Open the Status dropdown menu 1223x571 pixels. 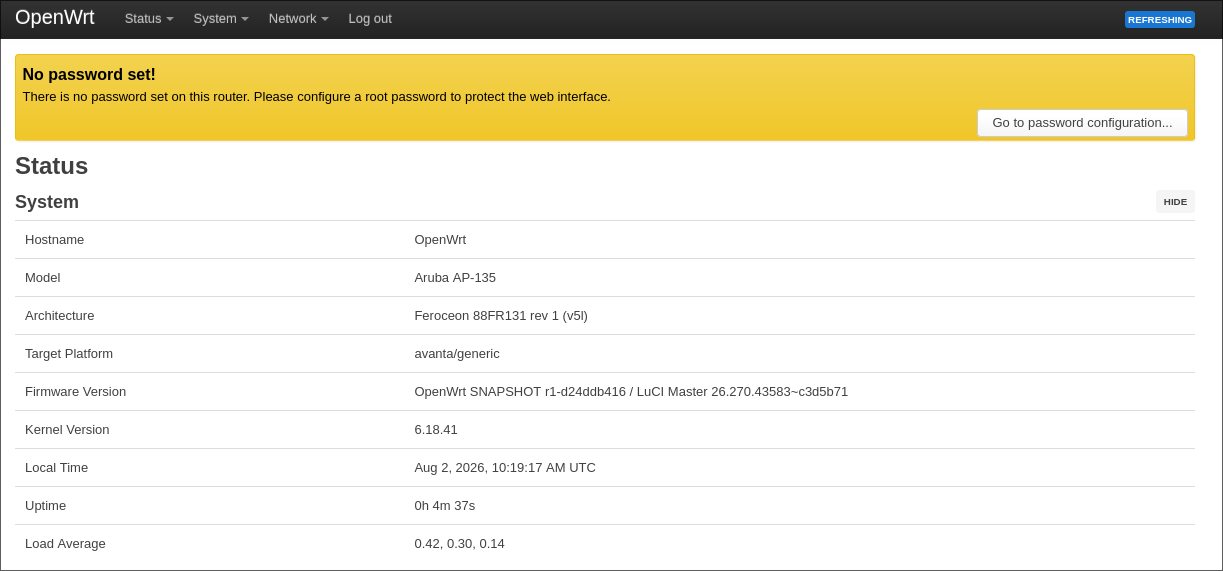149,19
